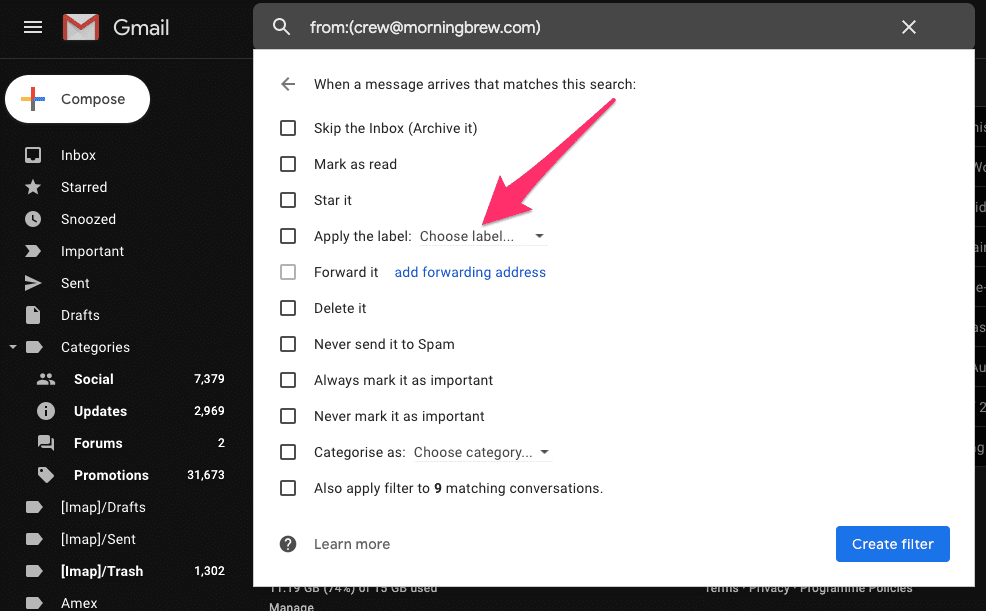986x611 pixels.
Task: Tick the Forward it checkbox
Action: pyautogui.click(x=288, y=272)
